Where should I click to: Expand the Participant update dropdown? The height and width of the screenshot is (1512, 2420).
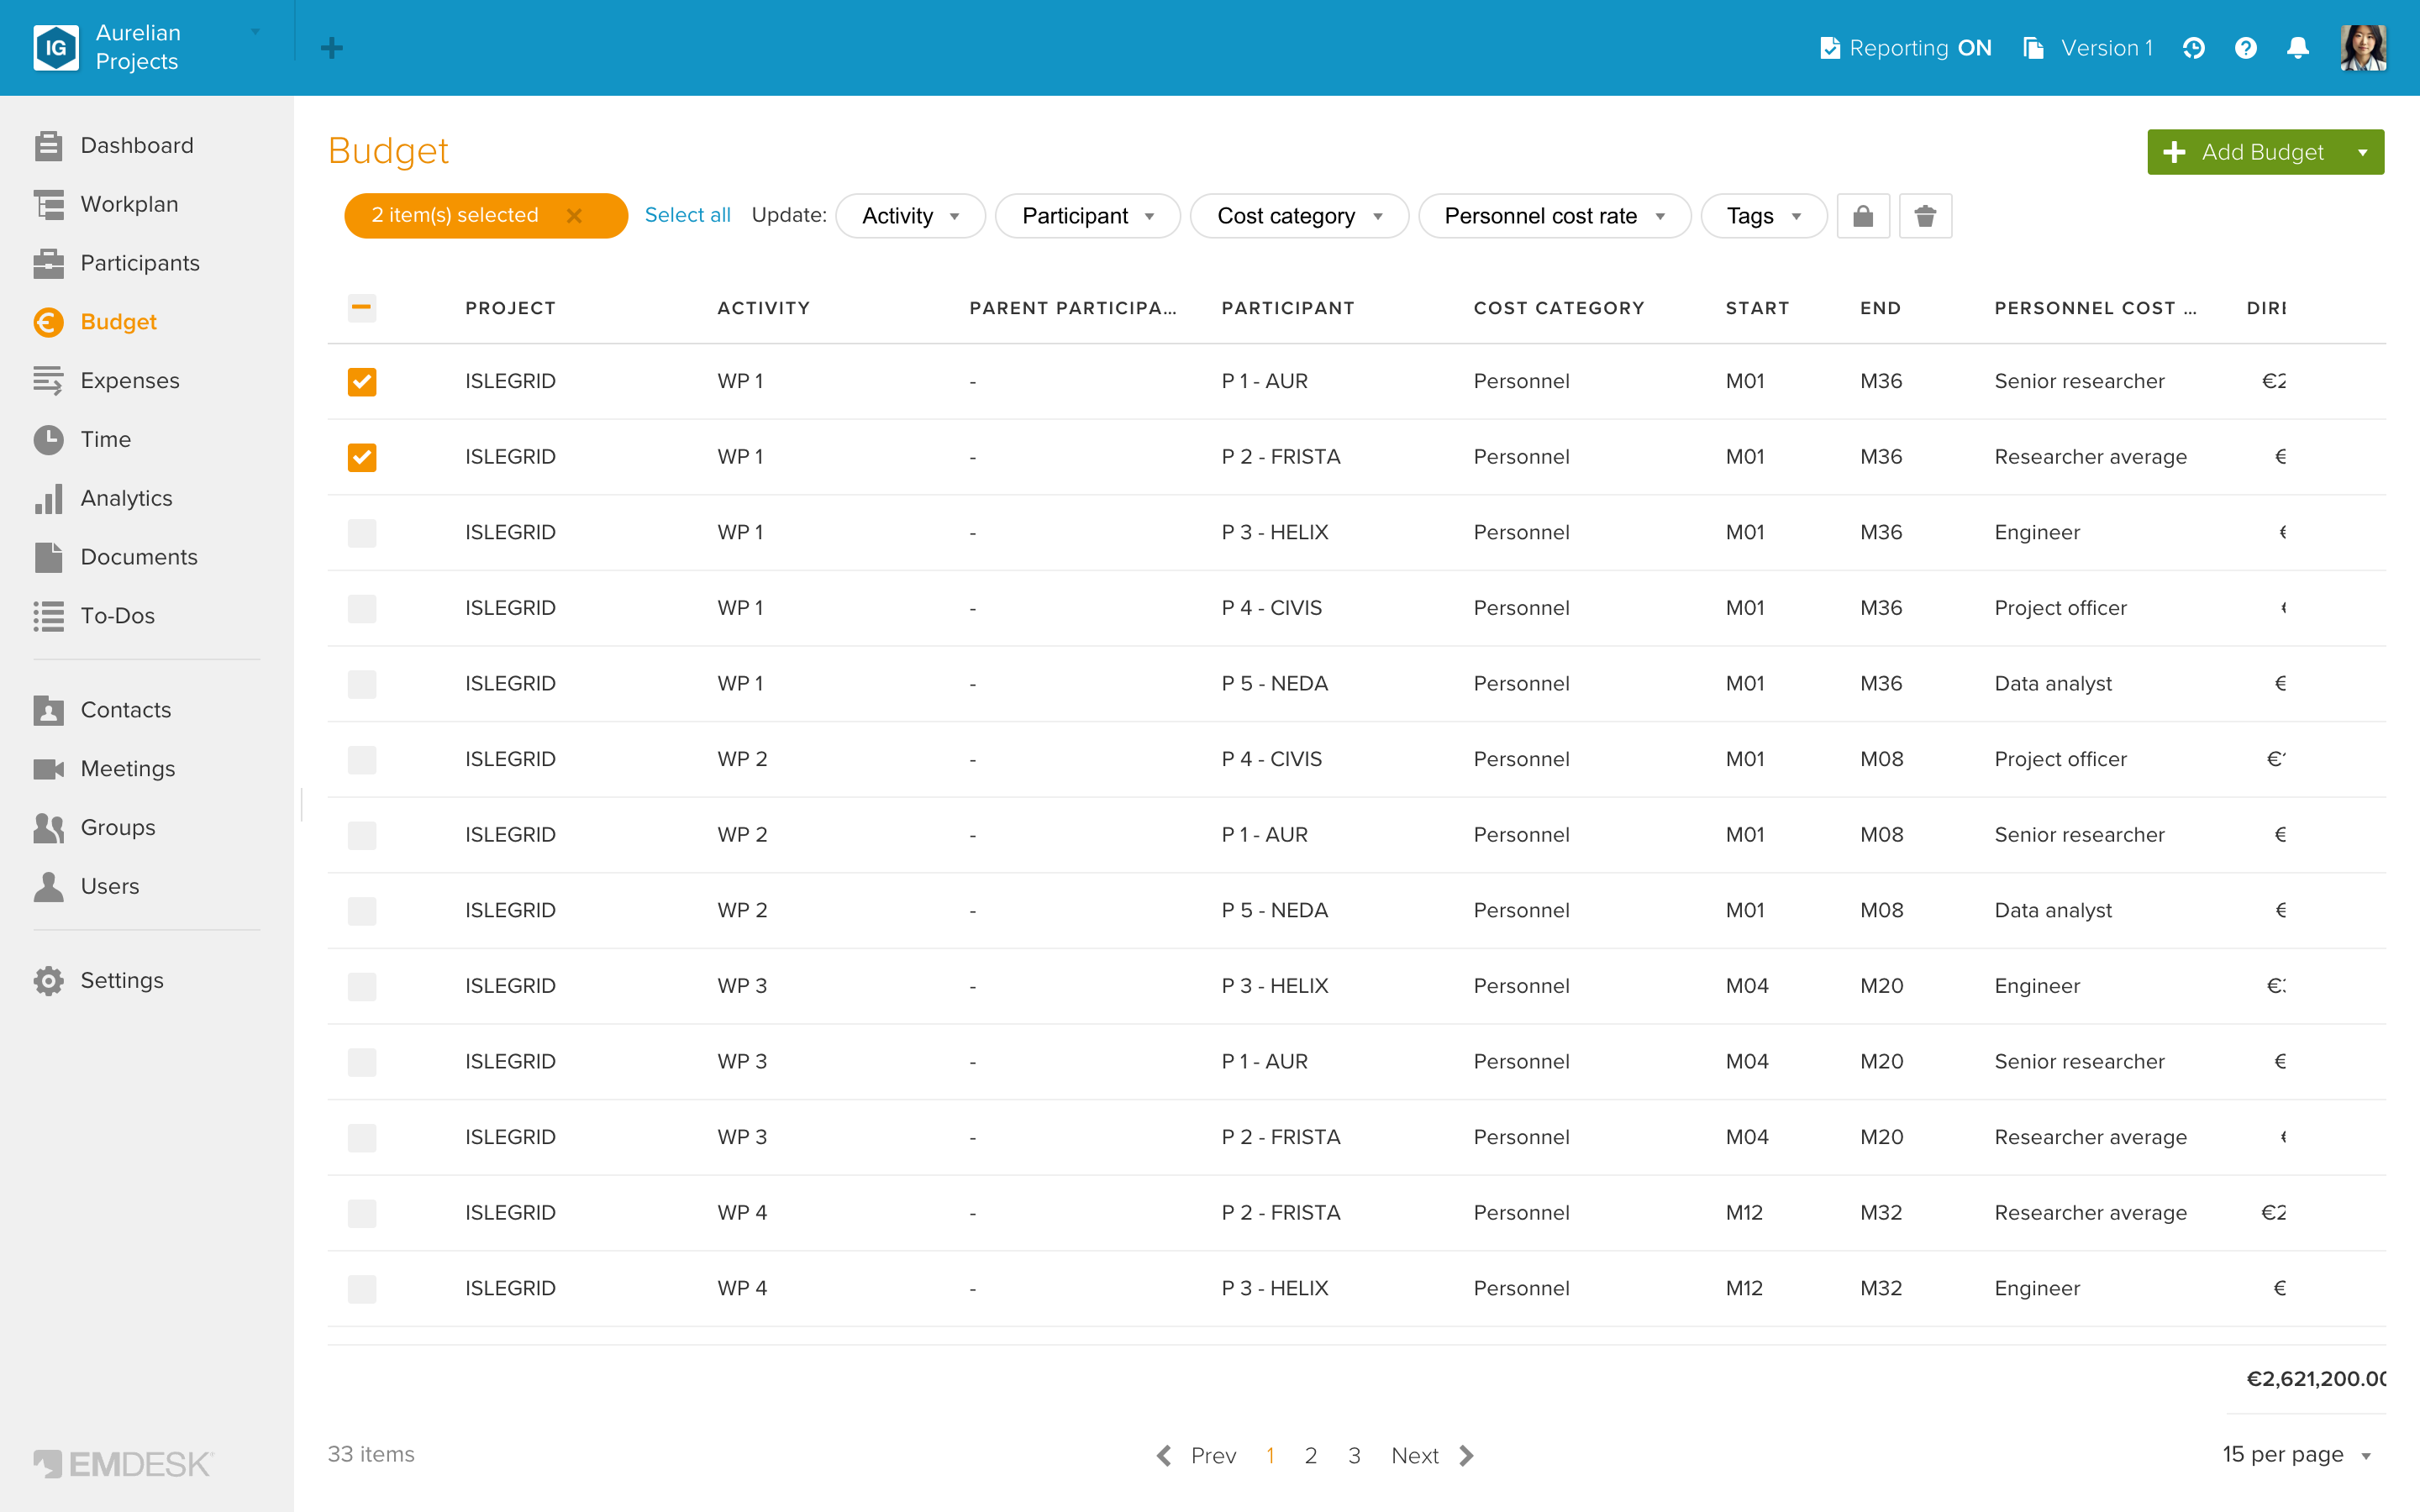click(x=1088, y=215)
